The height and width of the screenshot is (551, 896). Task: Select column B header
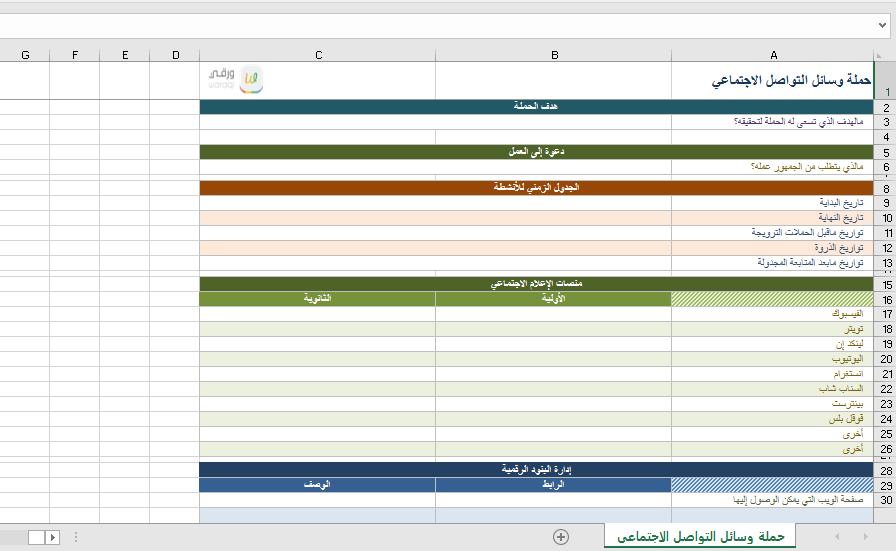pos(553,55)
